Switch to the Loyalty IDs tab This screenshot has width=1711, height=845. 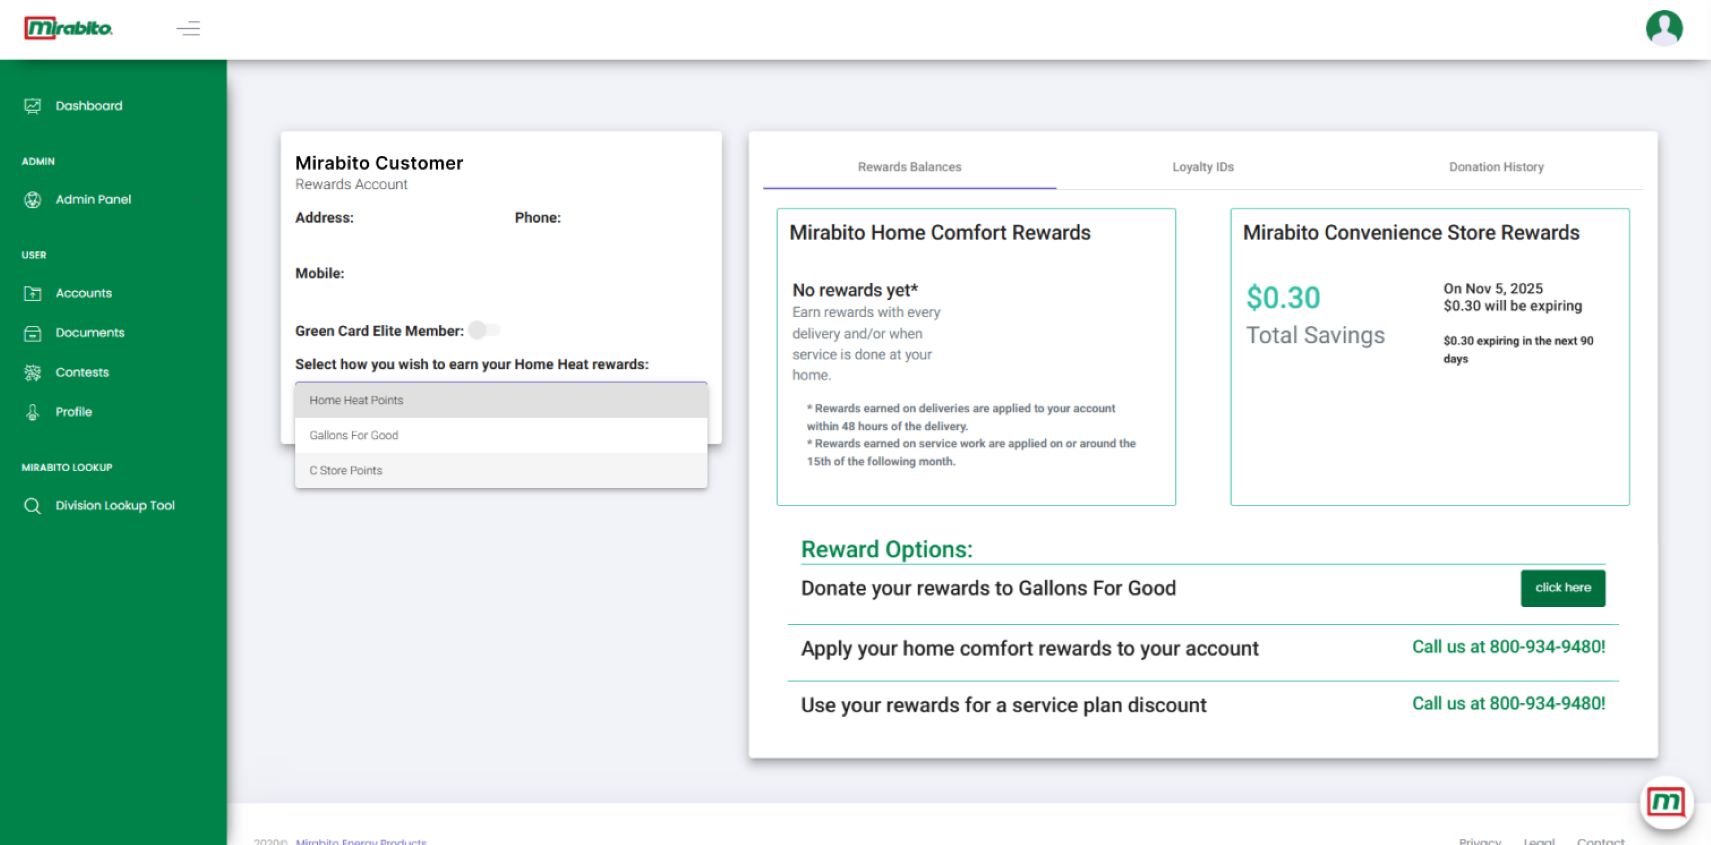point(1203,167)
